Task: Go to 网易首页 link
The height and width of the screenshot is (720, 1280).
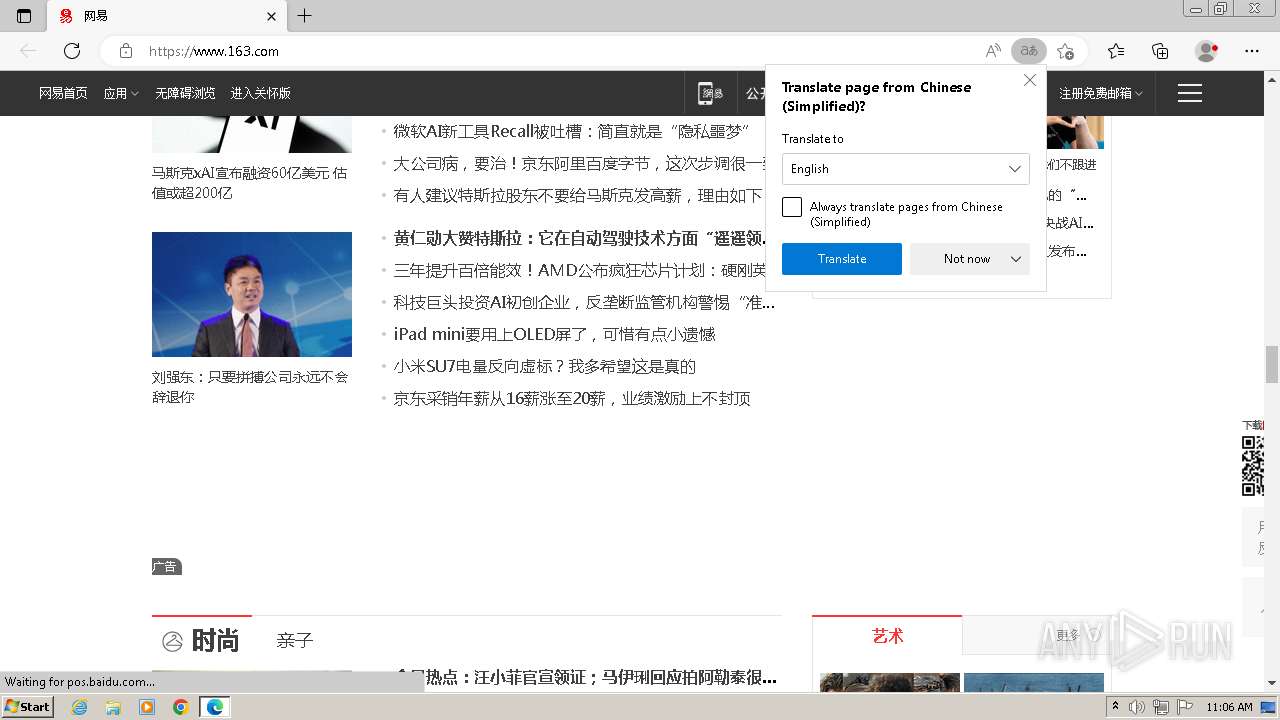Action: (63, 93)
